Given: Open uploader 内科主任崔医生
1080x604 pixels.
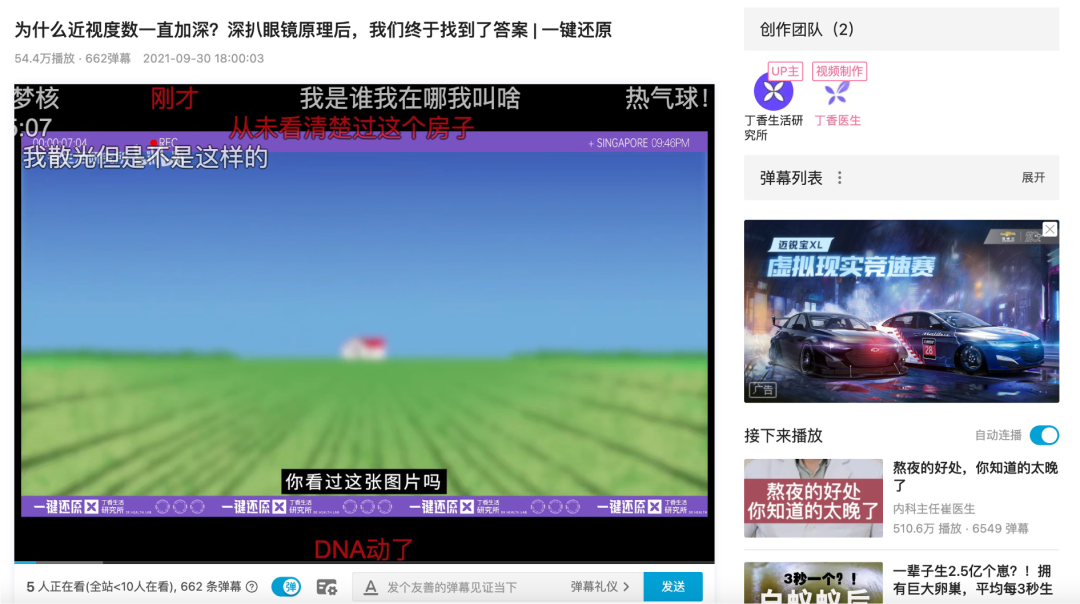Looking at the screenshot, I should pos(934,509).
